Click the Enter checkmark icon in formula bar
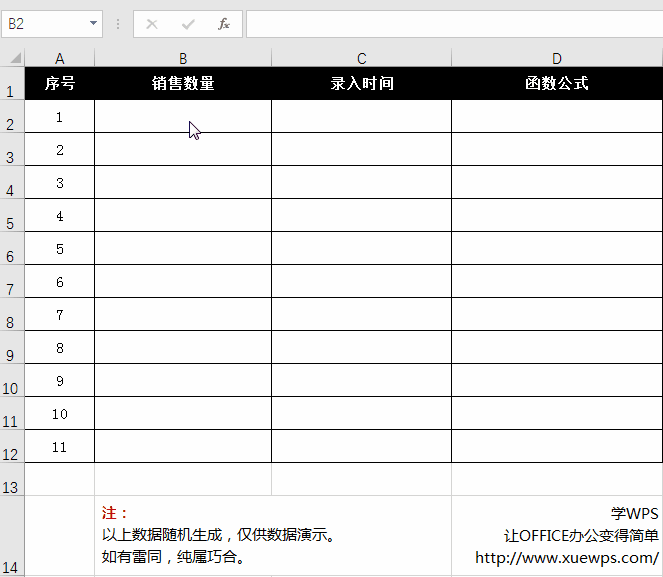Image resolution: width=663 pixels, height=577 pixels. click(x=188, y=23)
